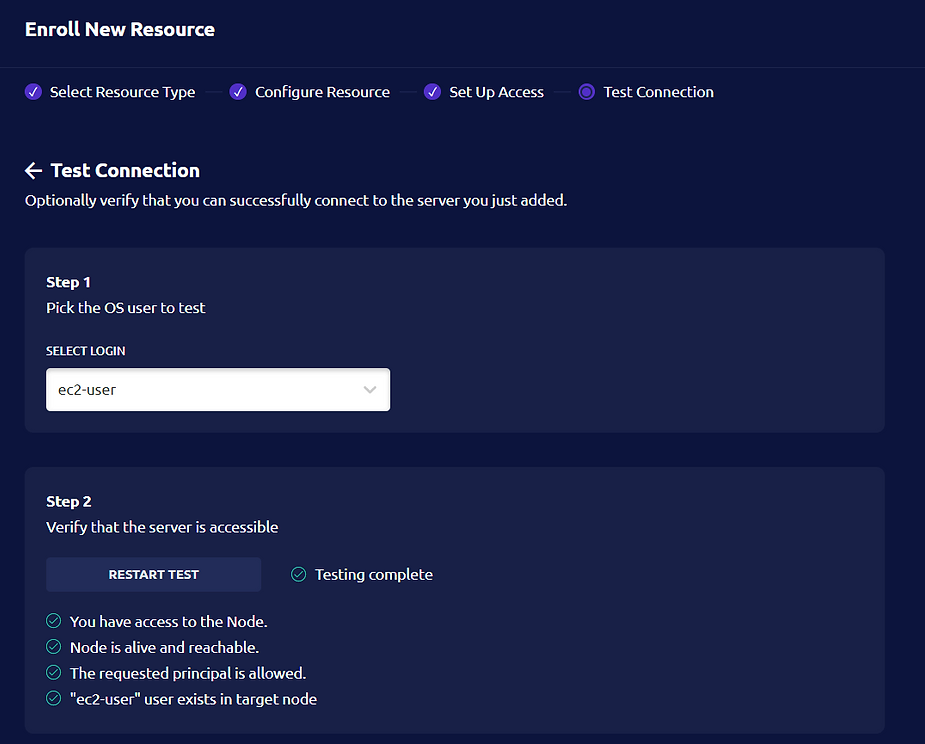Click the Testing complete status check icon
This screenshot has height=744, width=925.
pyautogui.click(x=299, y=574)
